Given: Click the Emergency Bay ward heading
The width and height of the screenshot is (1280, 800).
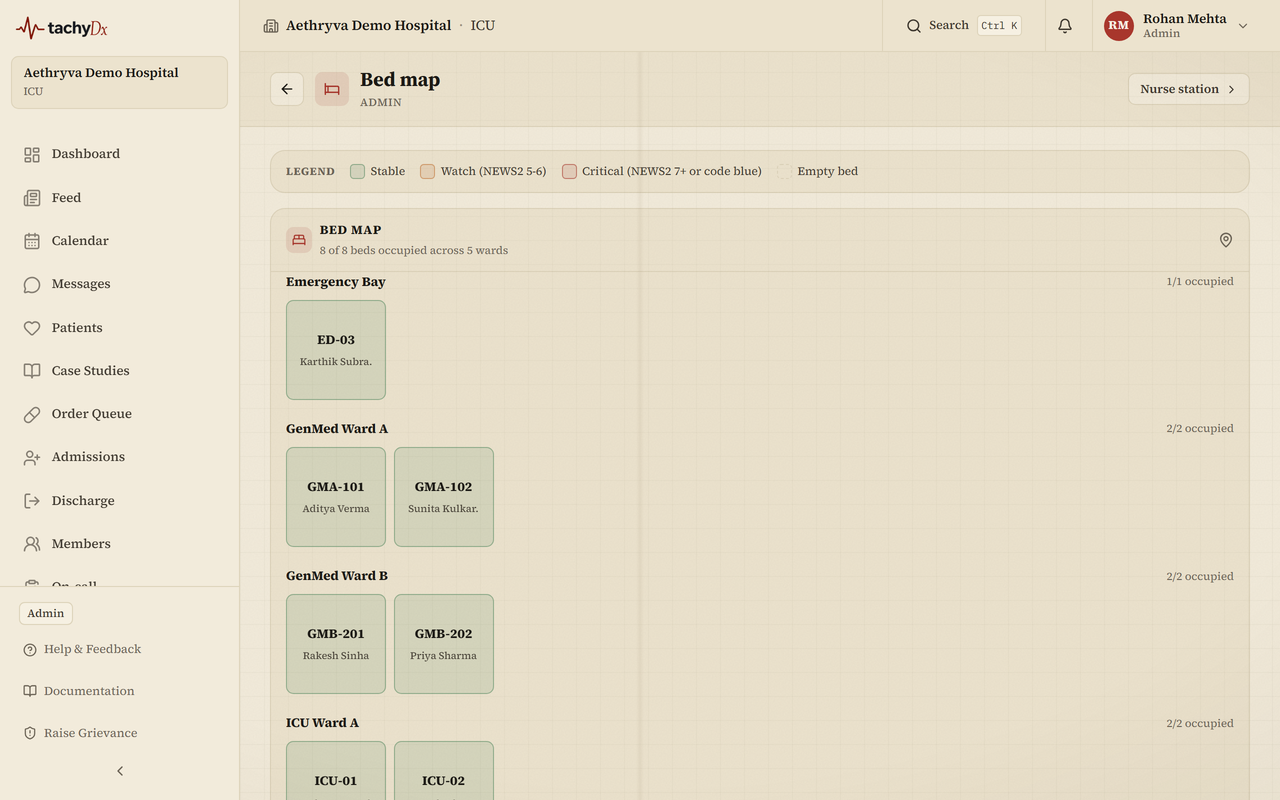Looking at the screenshot, I should click(x=336, y=282).
